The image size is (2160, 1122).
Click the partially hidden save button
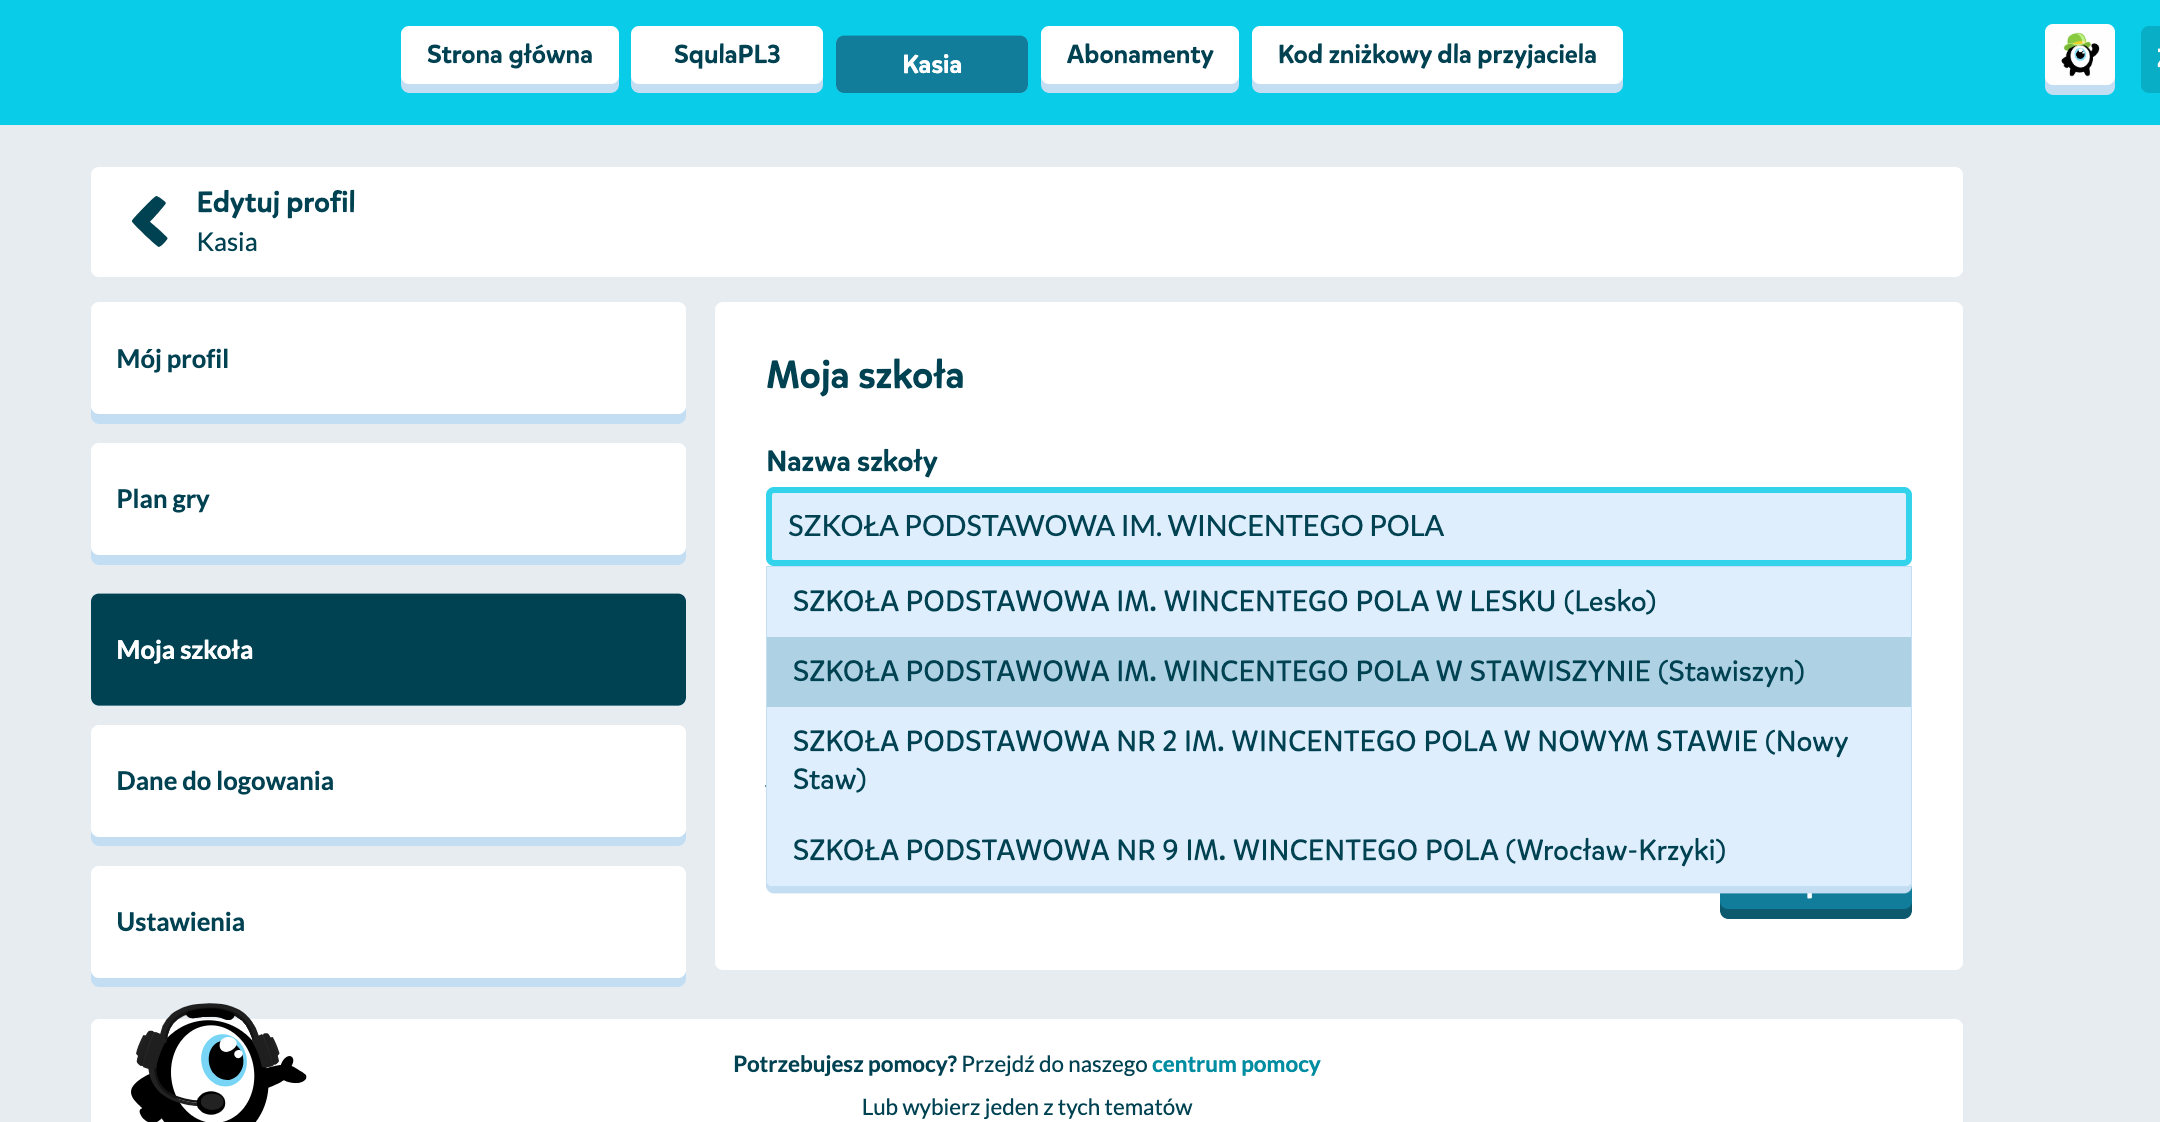click(1815, 905)
